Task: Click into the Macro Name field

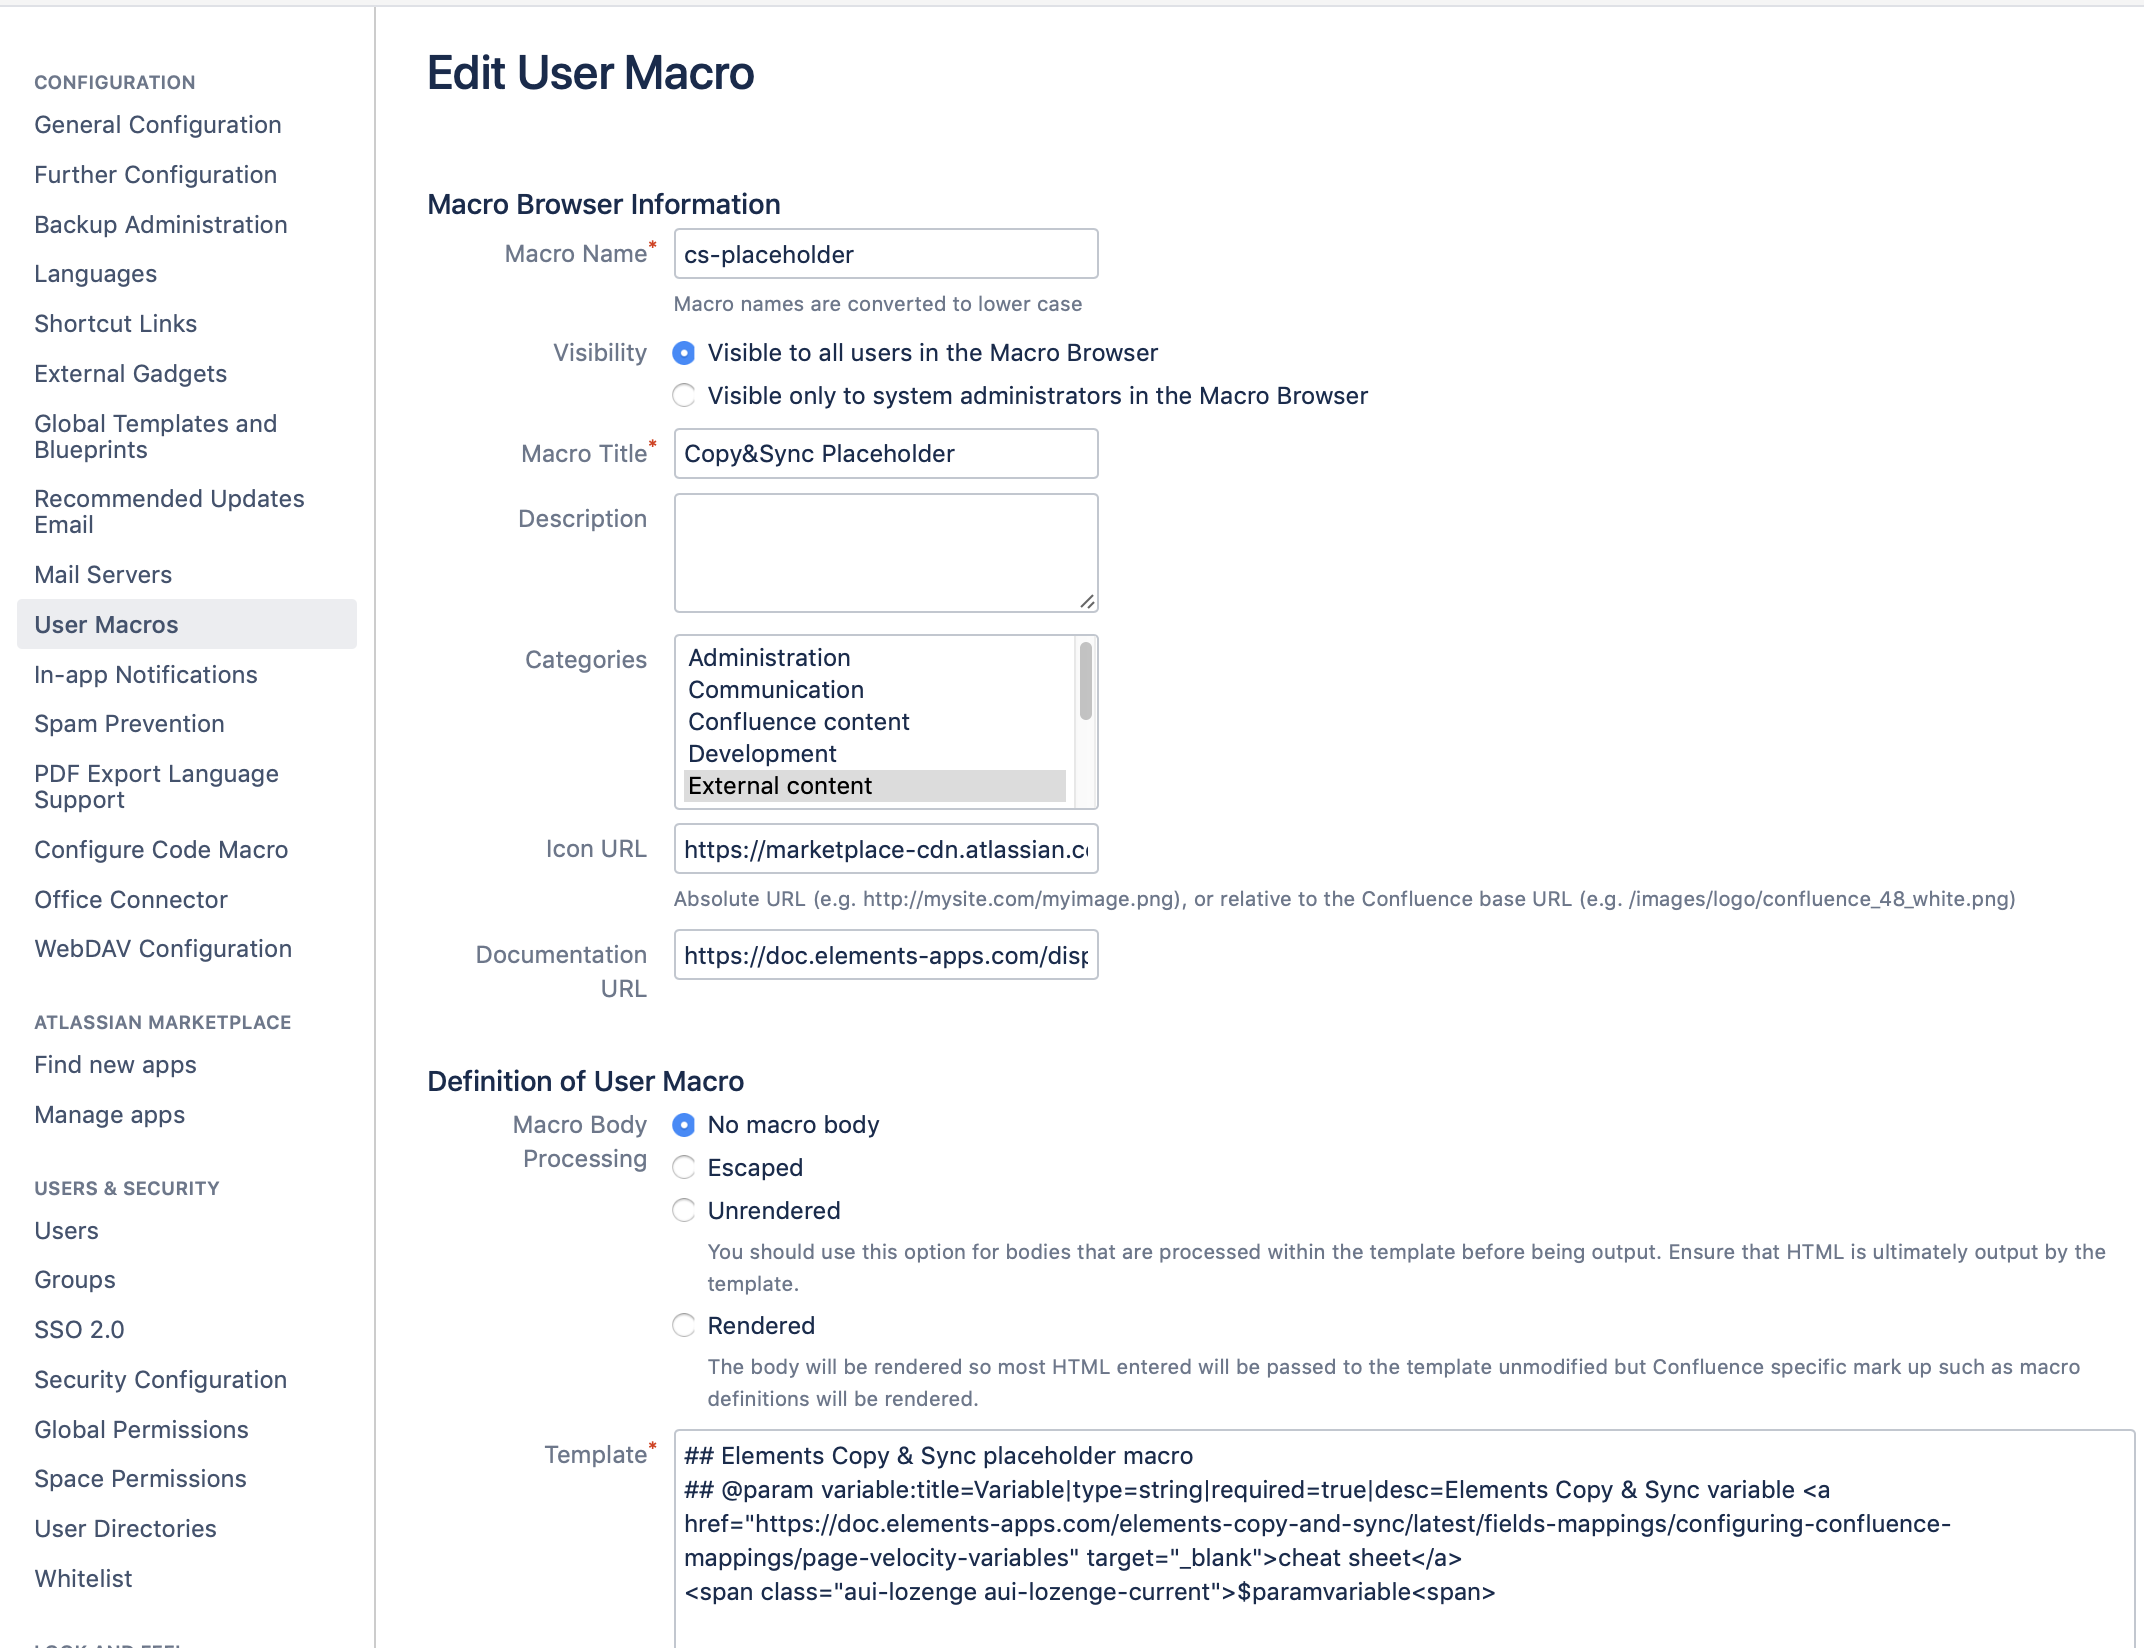Action: tap(884, 253)
